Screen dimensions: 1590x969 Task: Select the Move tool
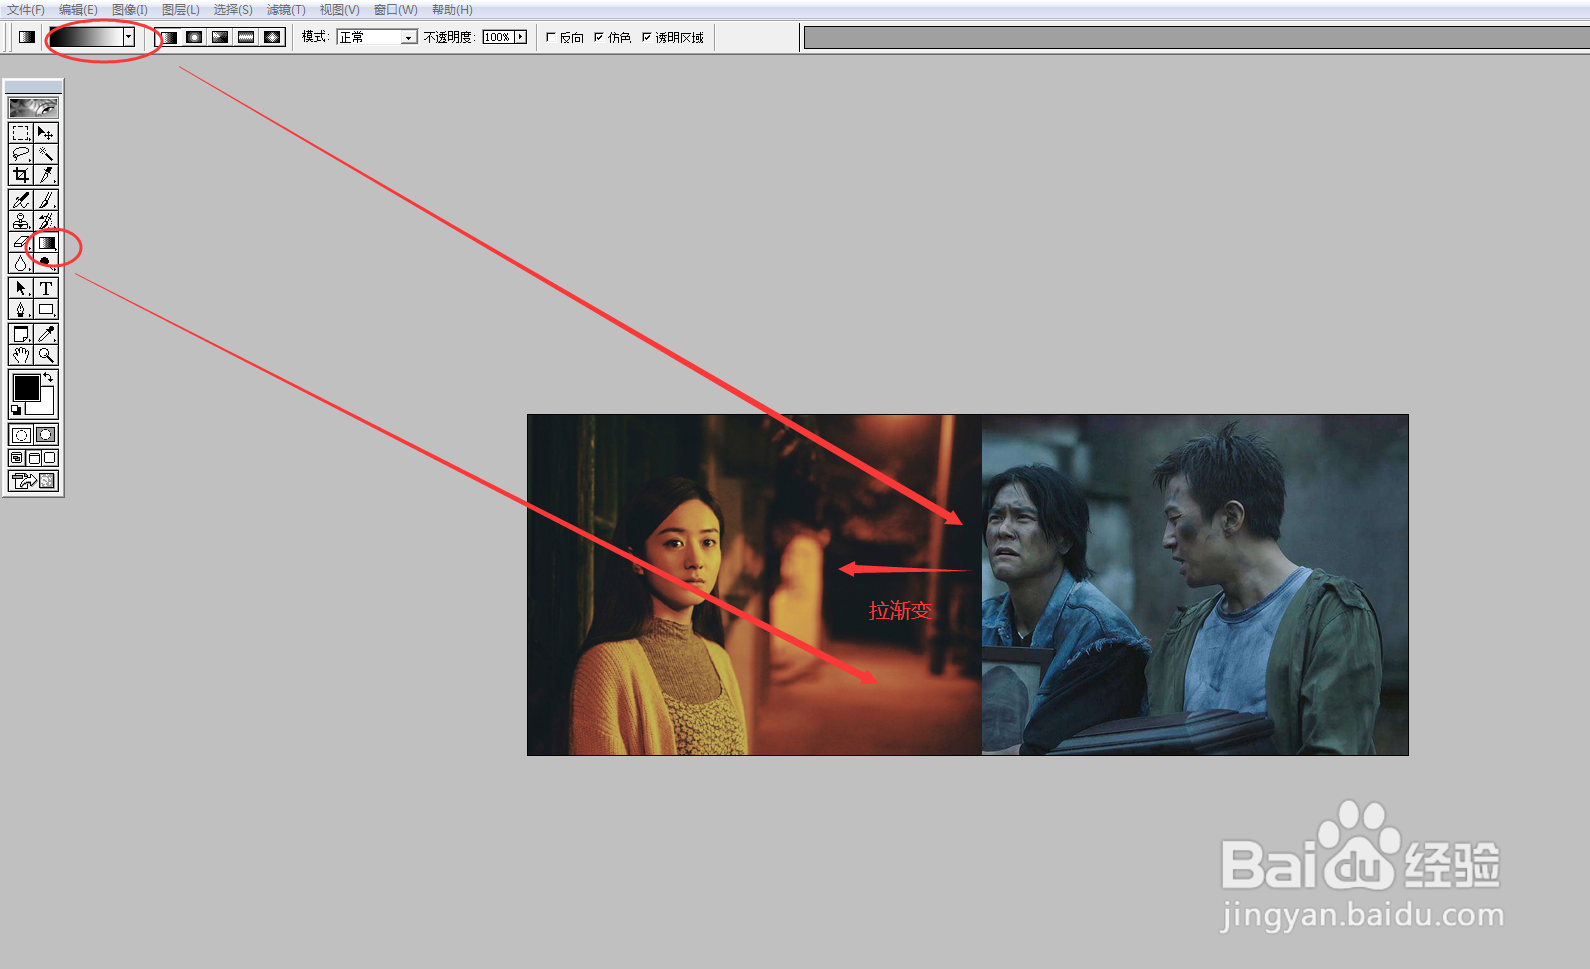[x=46, y=133]
